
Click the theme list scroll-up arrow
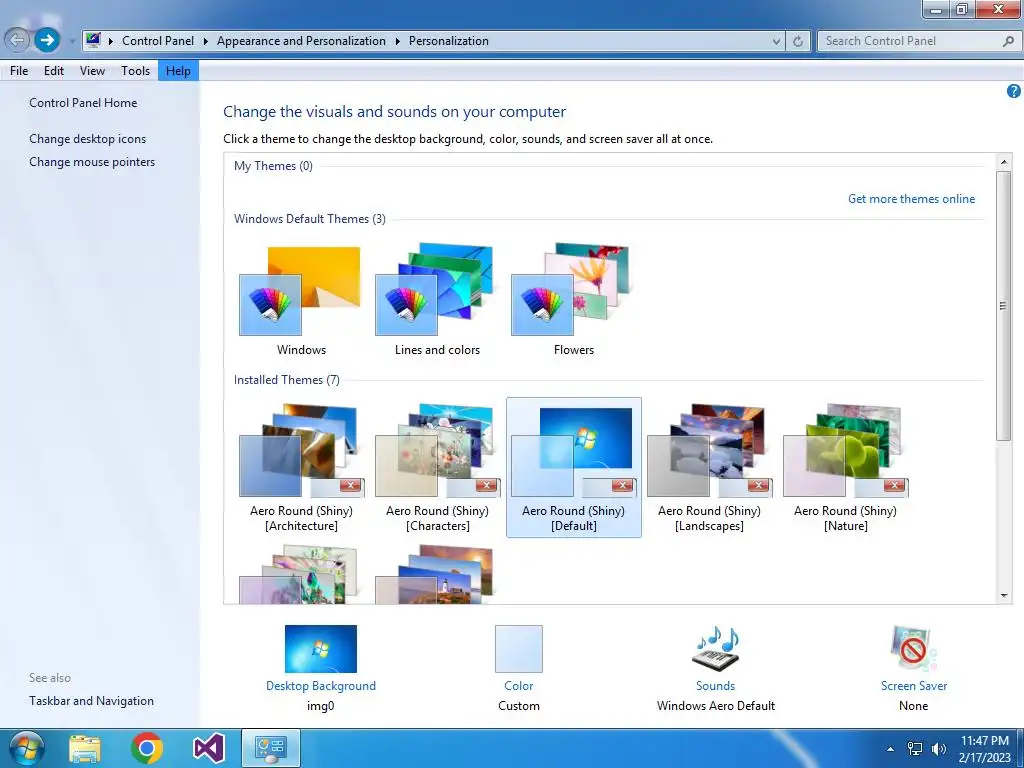[1004, 161]
